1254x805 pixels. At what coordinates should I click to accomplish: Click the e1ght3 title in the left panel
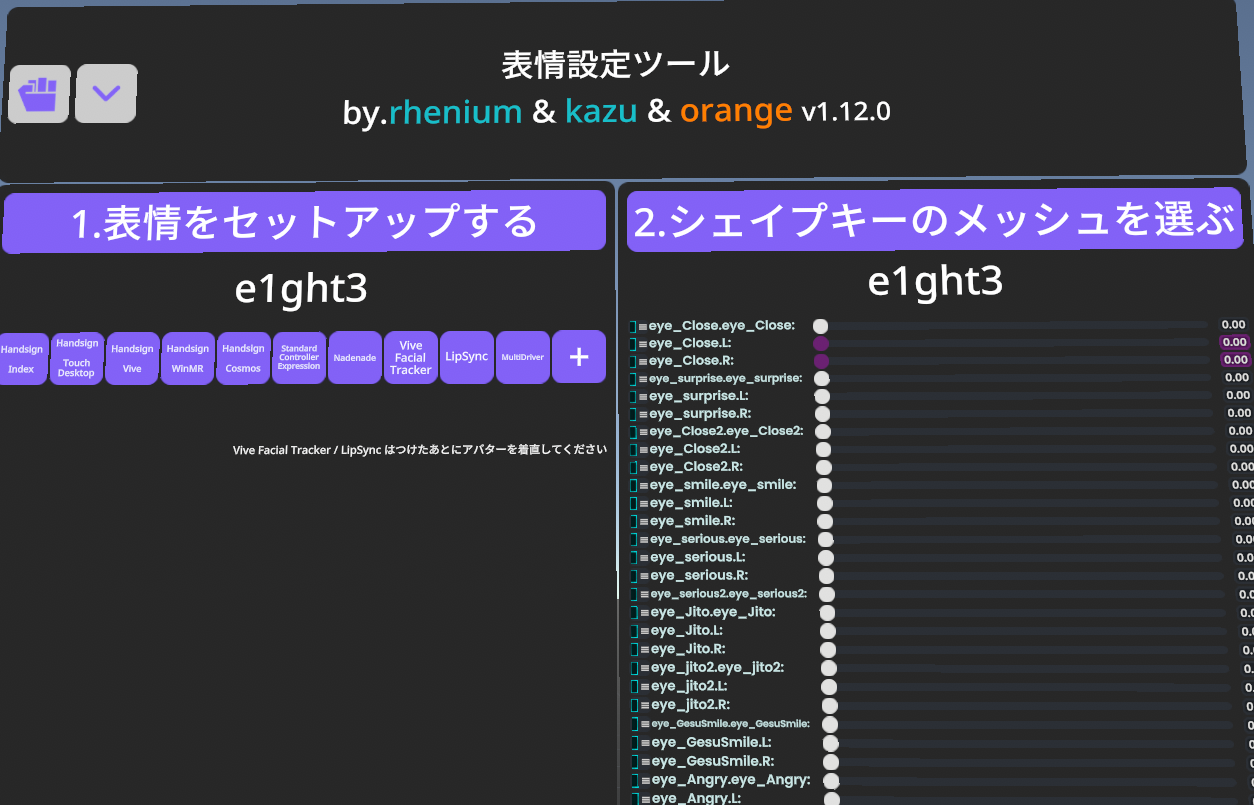(301, 290)
